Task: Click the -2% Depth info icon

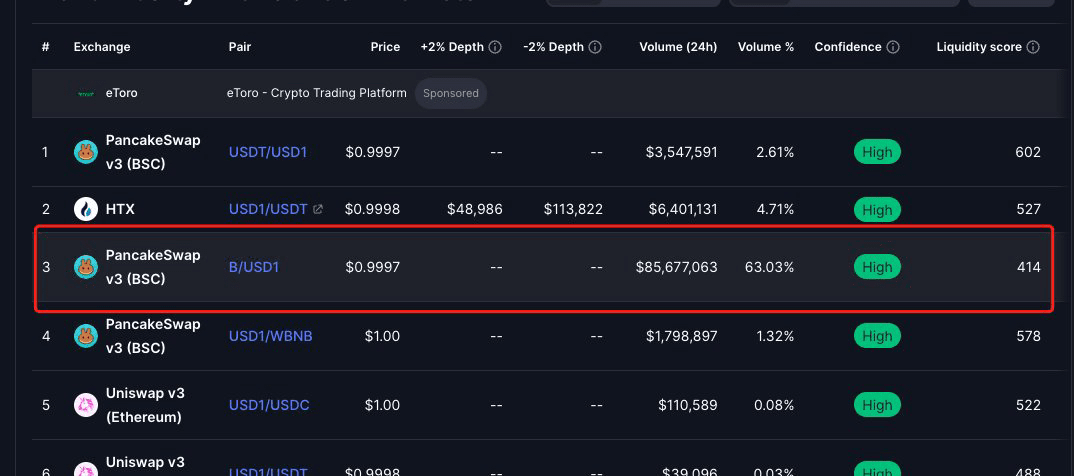Action: [595, 47]
